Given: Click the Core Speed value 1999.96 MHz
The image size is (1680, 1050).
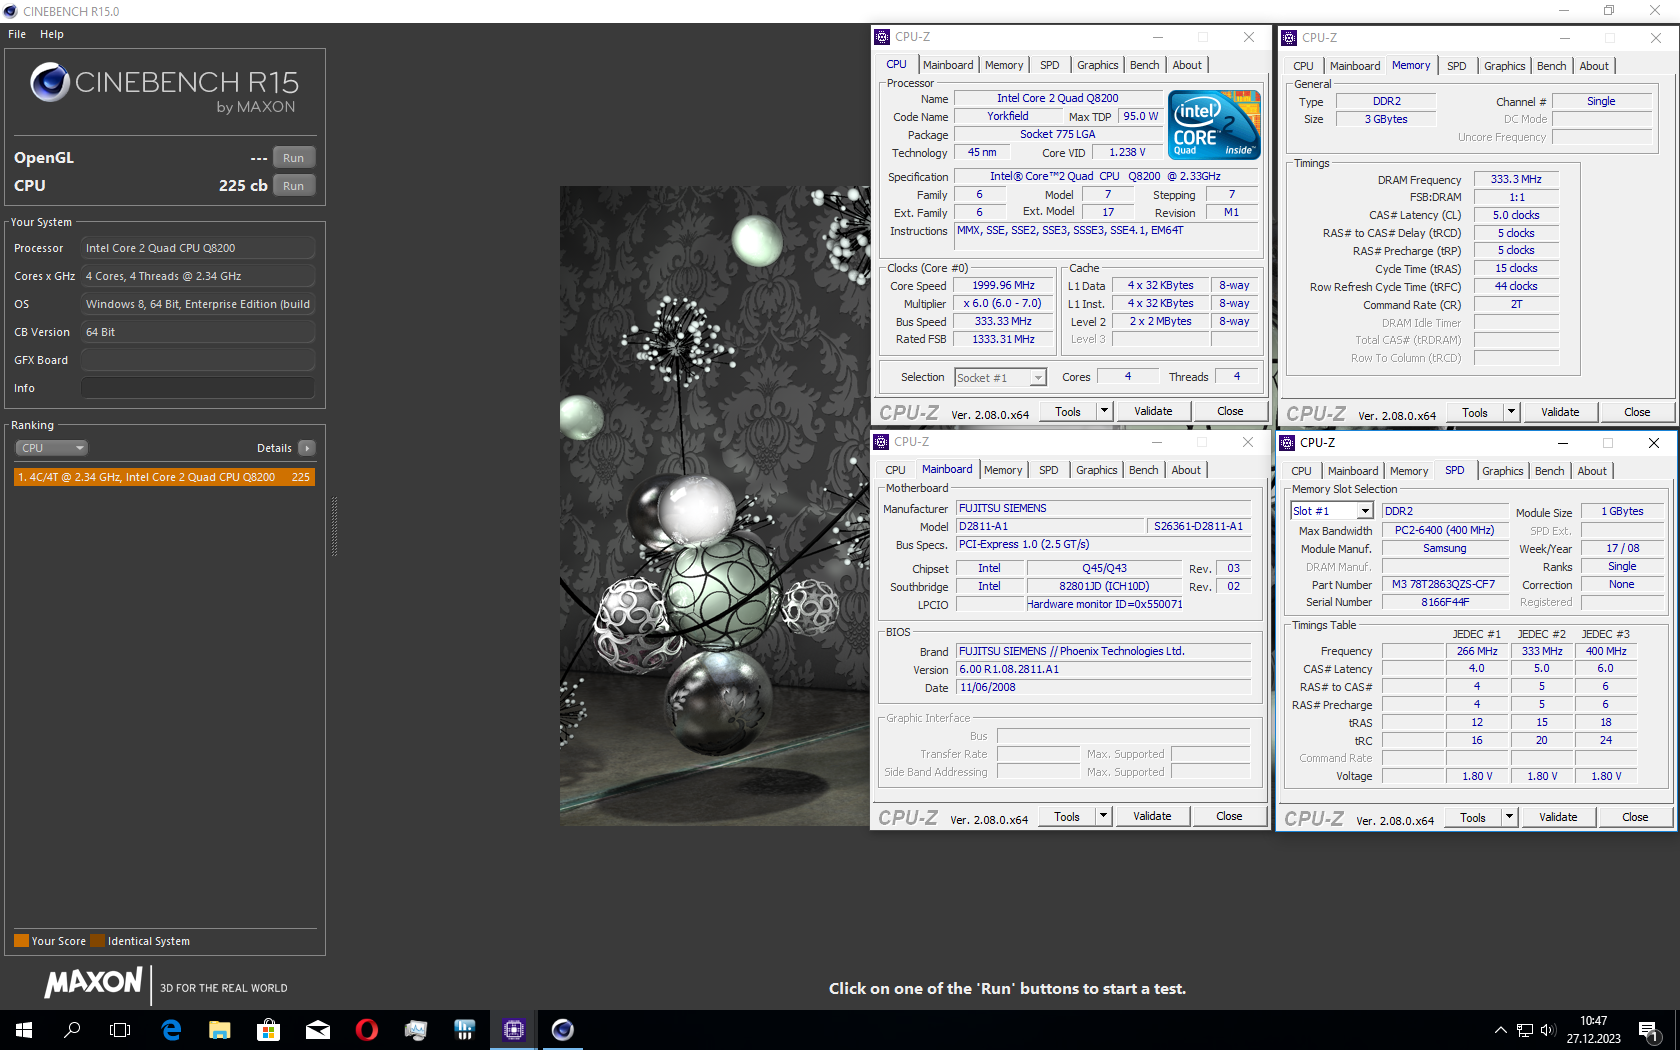Looking at the screenshot, I should tap(1003, 285).
